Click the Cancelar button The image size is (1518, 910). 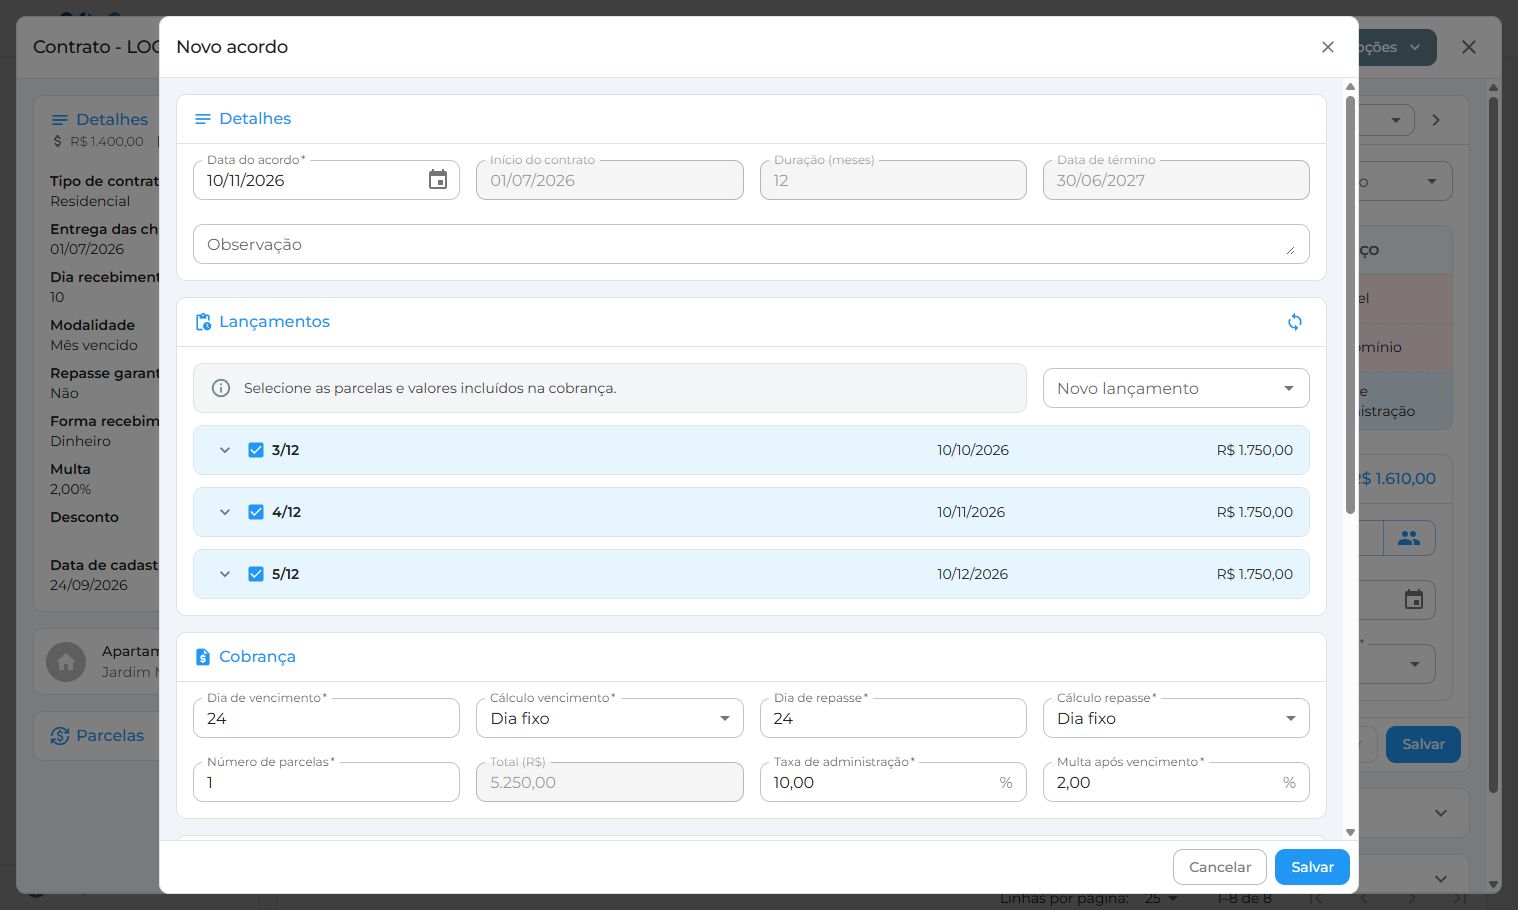[x=1220, y=867]
